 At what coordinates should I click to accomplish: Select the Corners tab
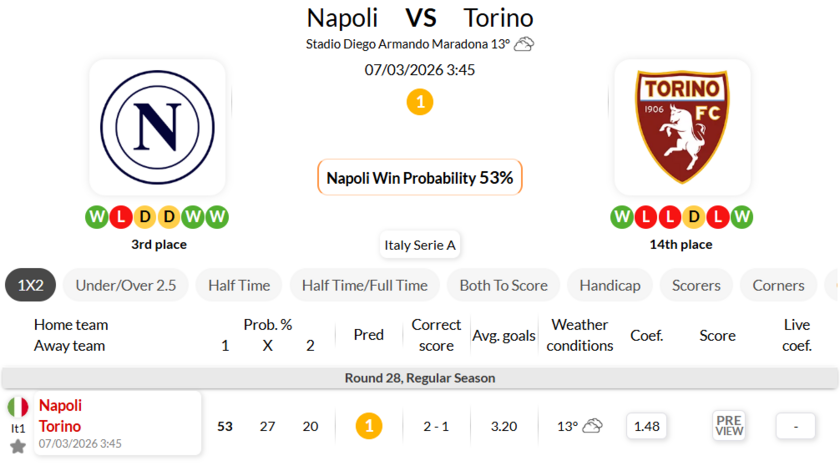coord(778,285)
